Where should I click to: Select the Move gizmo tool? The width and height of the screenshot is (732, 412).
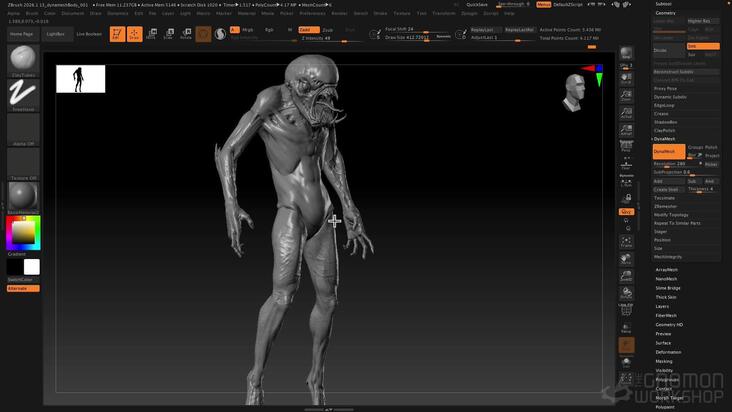pos(151,34)
